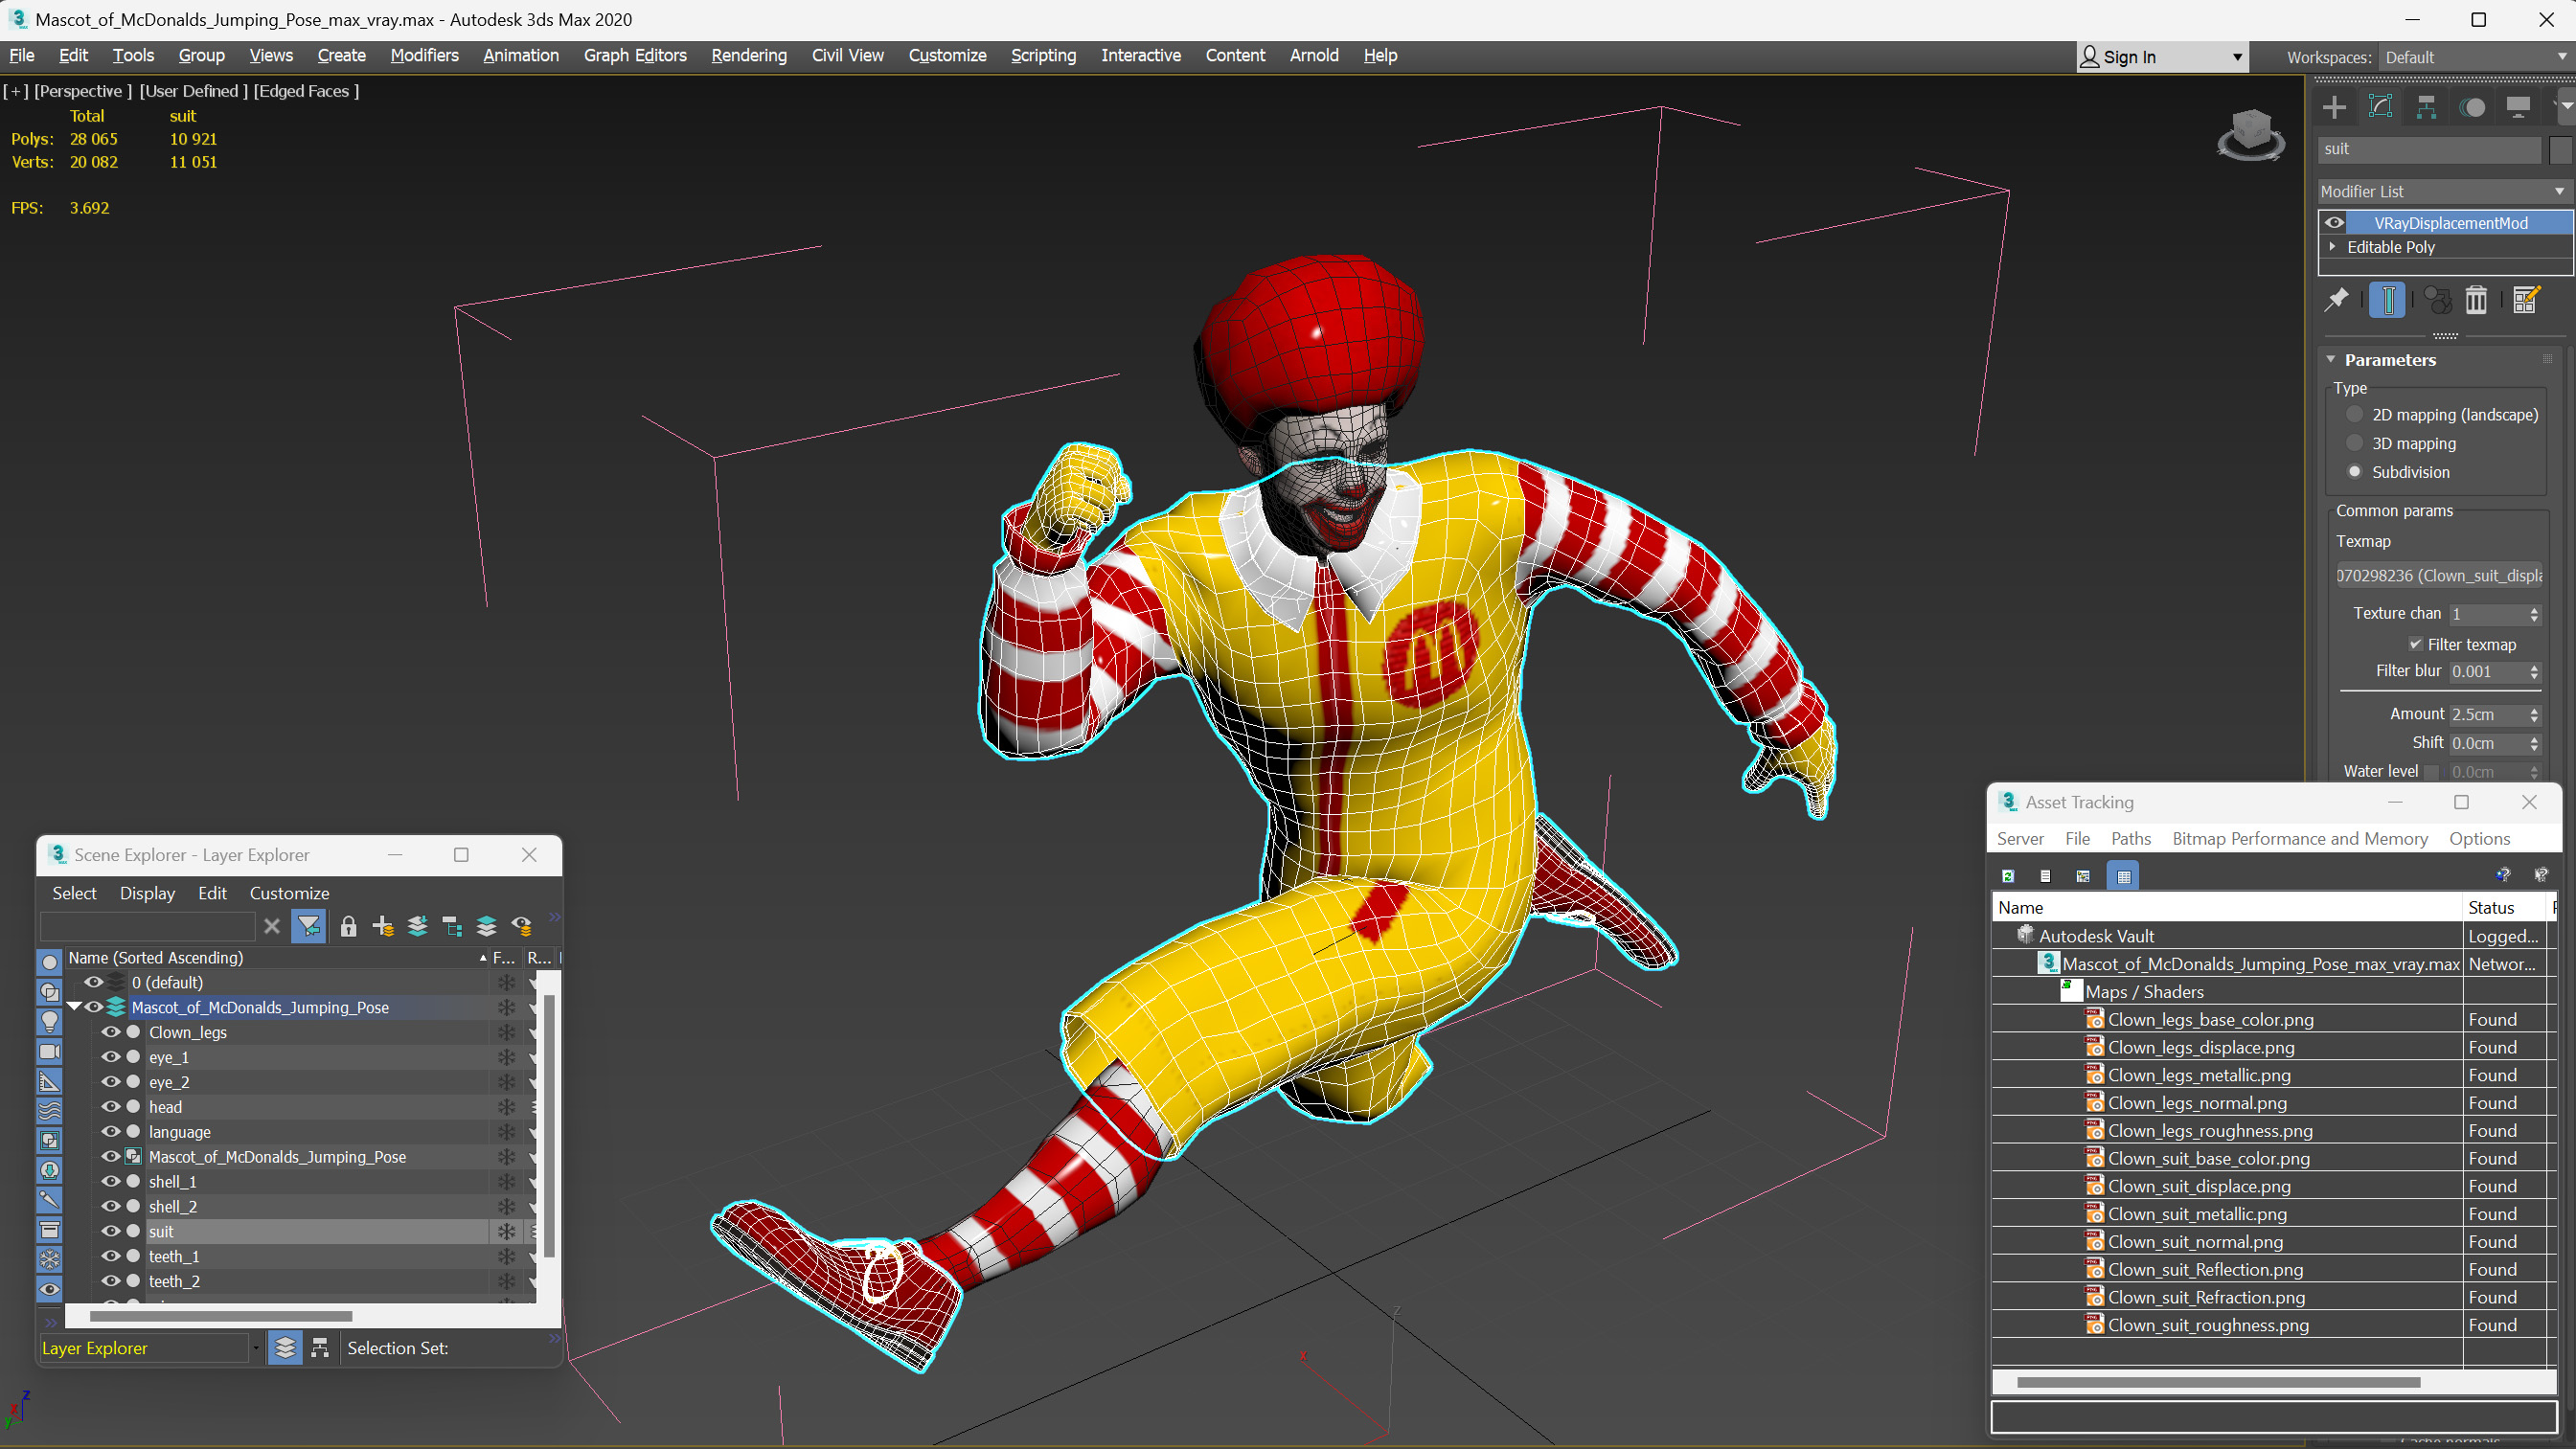2576x1449 pixels.
Task: Open the Workspaces Default dropdown
Action: 2476,57
